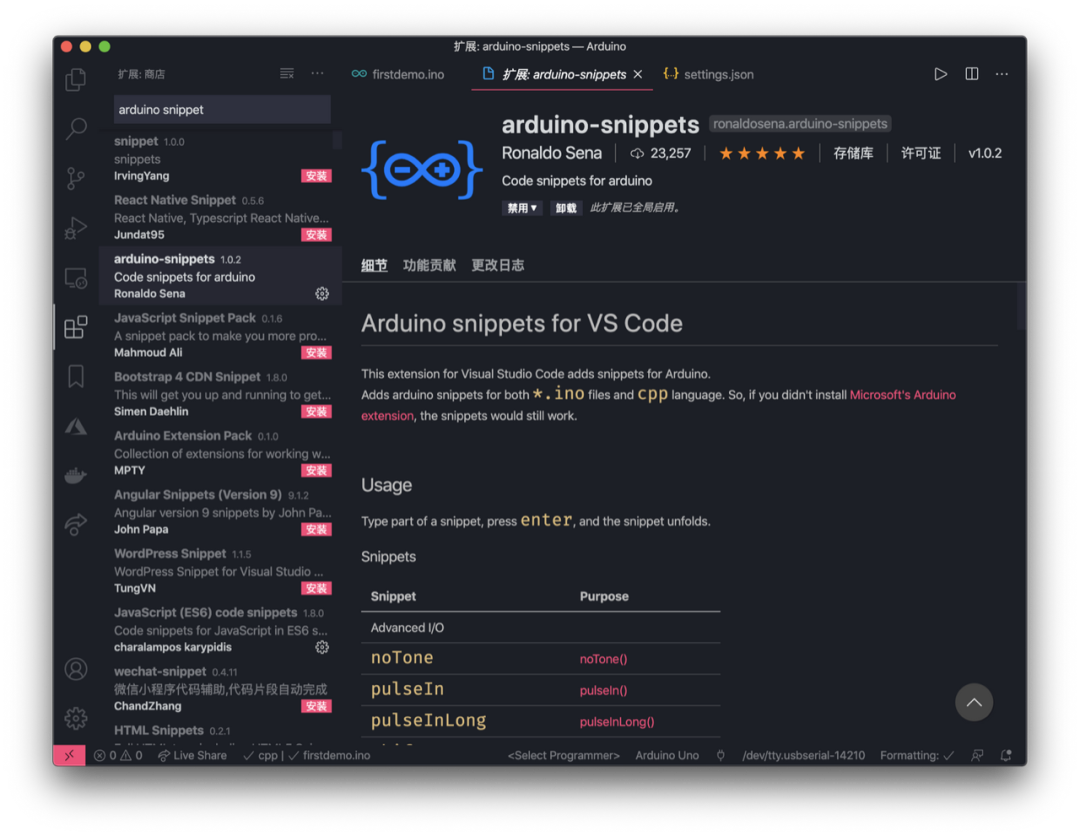Open the feedback icon in status bar
The height and width of the screenshot is (836, 1080).
(x=977, y=755)
